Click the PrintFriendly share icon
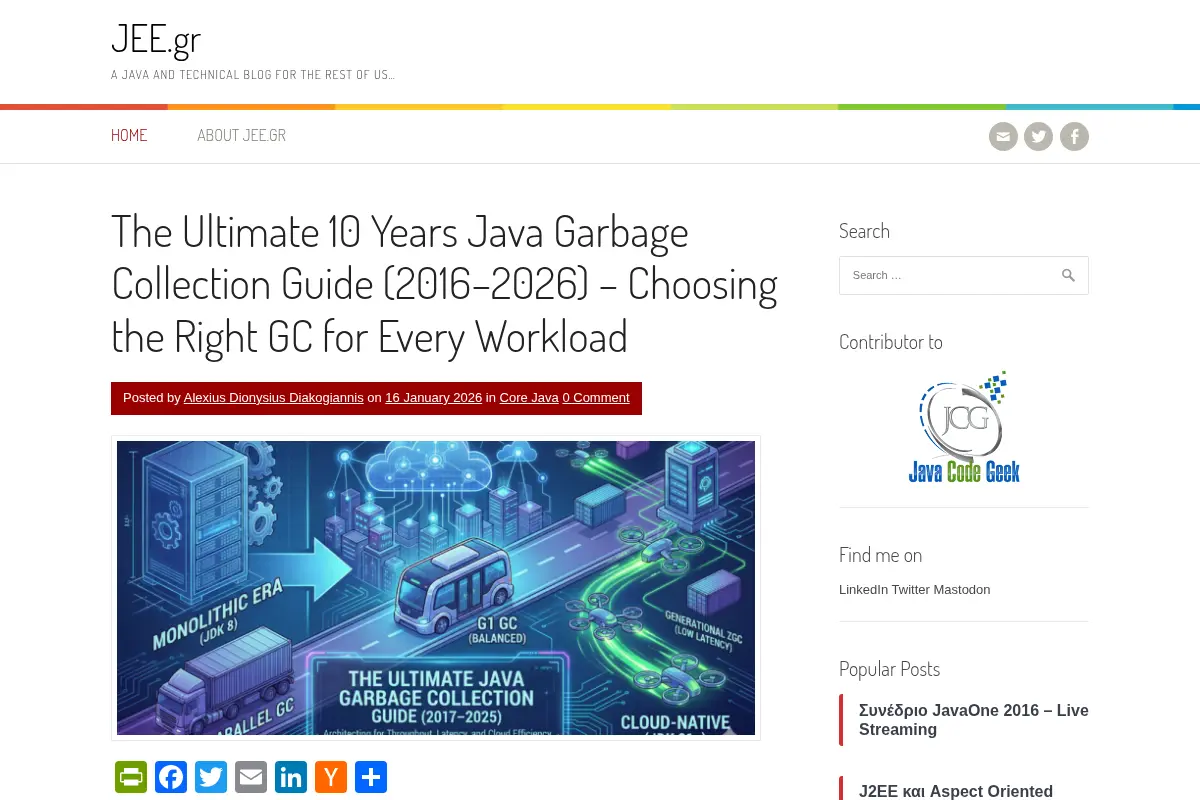The height and width of the screenshot is (800, 1200). 131,777
